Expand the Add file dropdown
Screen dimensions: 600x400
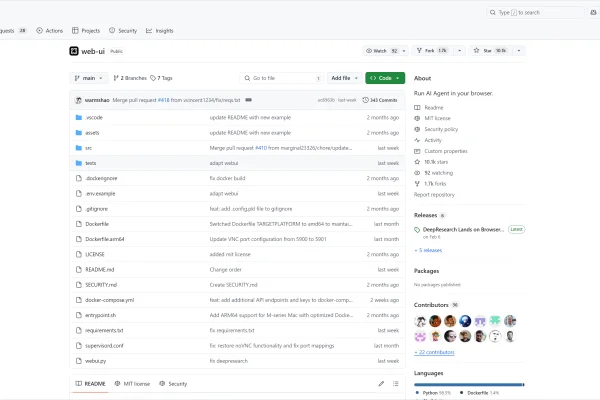[344, 78]
